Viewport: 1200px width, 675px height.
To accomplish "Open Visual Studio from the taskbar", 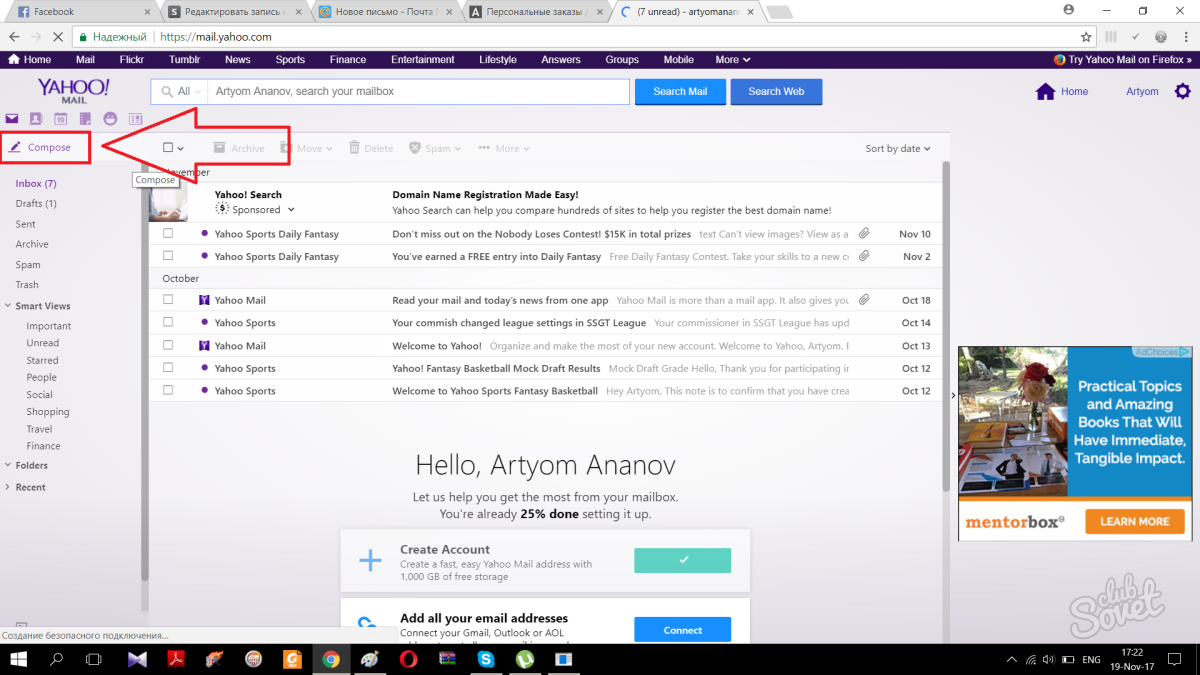I will pos(138,660).
